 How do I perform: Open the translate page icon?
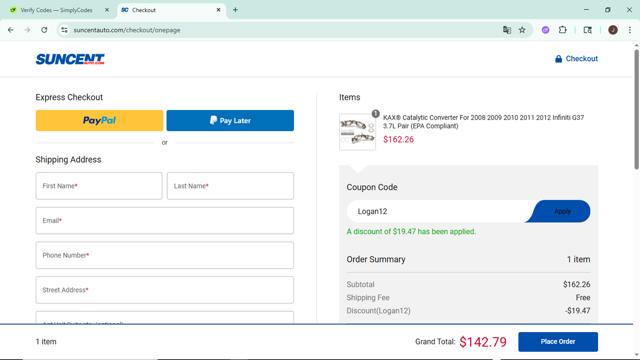point(507,30)
